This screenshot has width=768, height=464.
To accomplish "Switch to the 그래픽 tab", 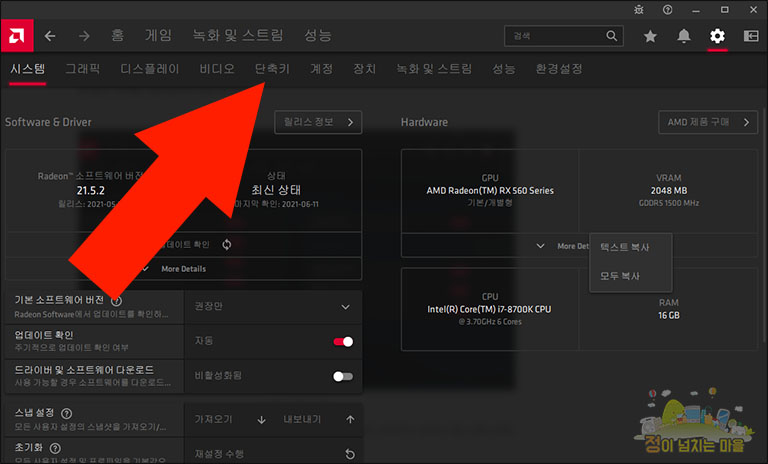I will coord(83,69).
